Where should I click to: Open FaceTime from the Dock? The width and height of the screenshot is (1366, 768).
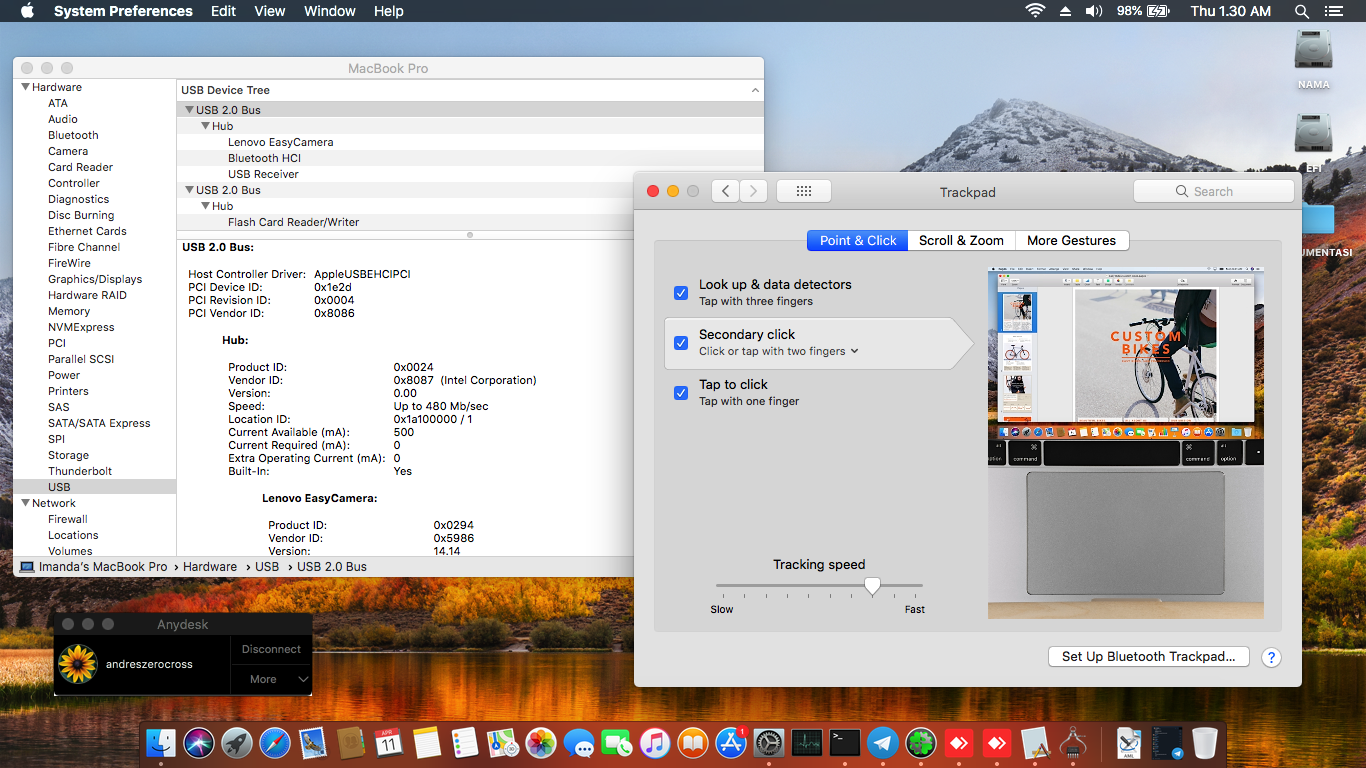point(617,743)
